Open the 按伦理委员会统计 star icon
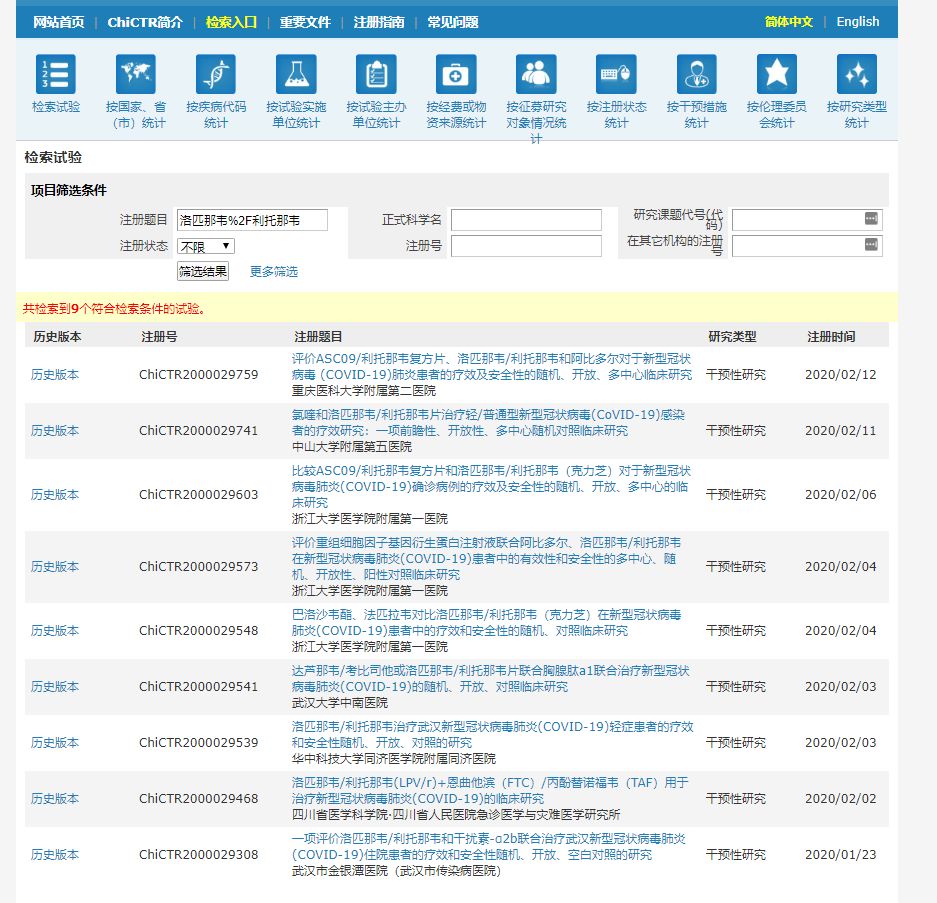 [x=776, y=74]
